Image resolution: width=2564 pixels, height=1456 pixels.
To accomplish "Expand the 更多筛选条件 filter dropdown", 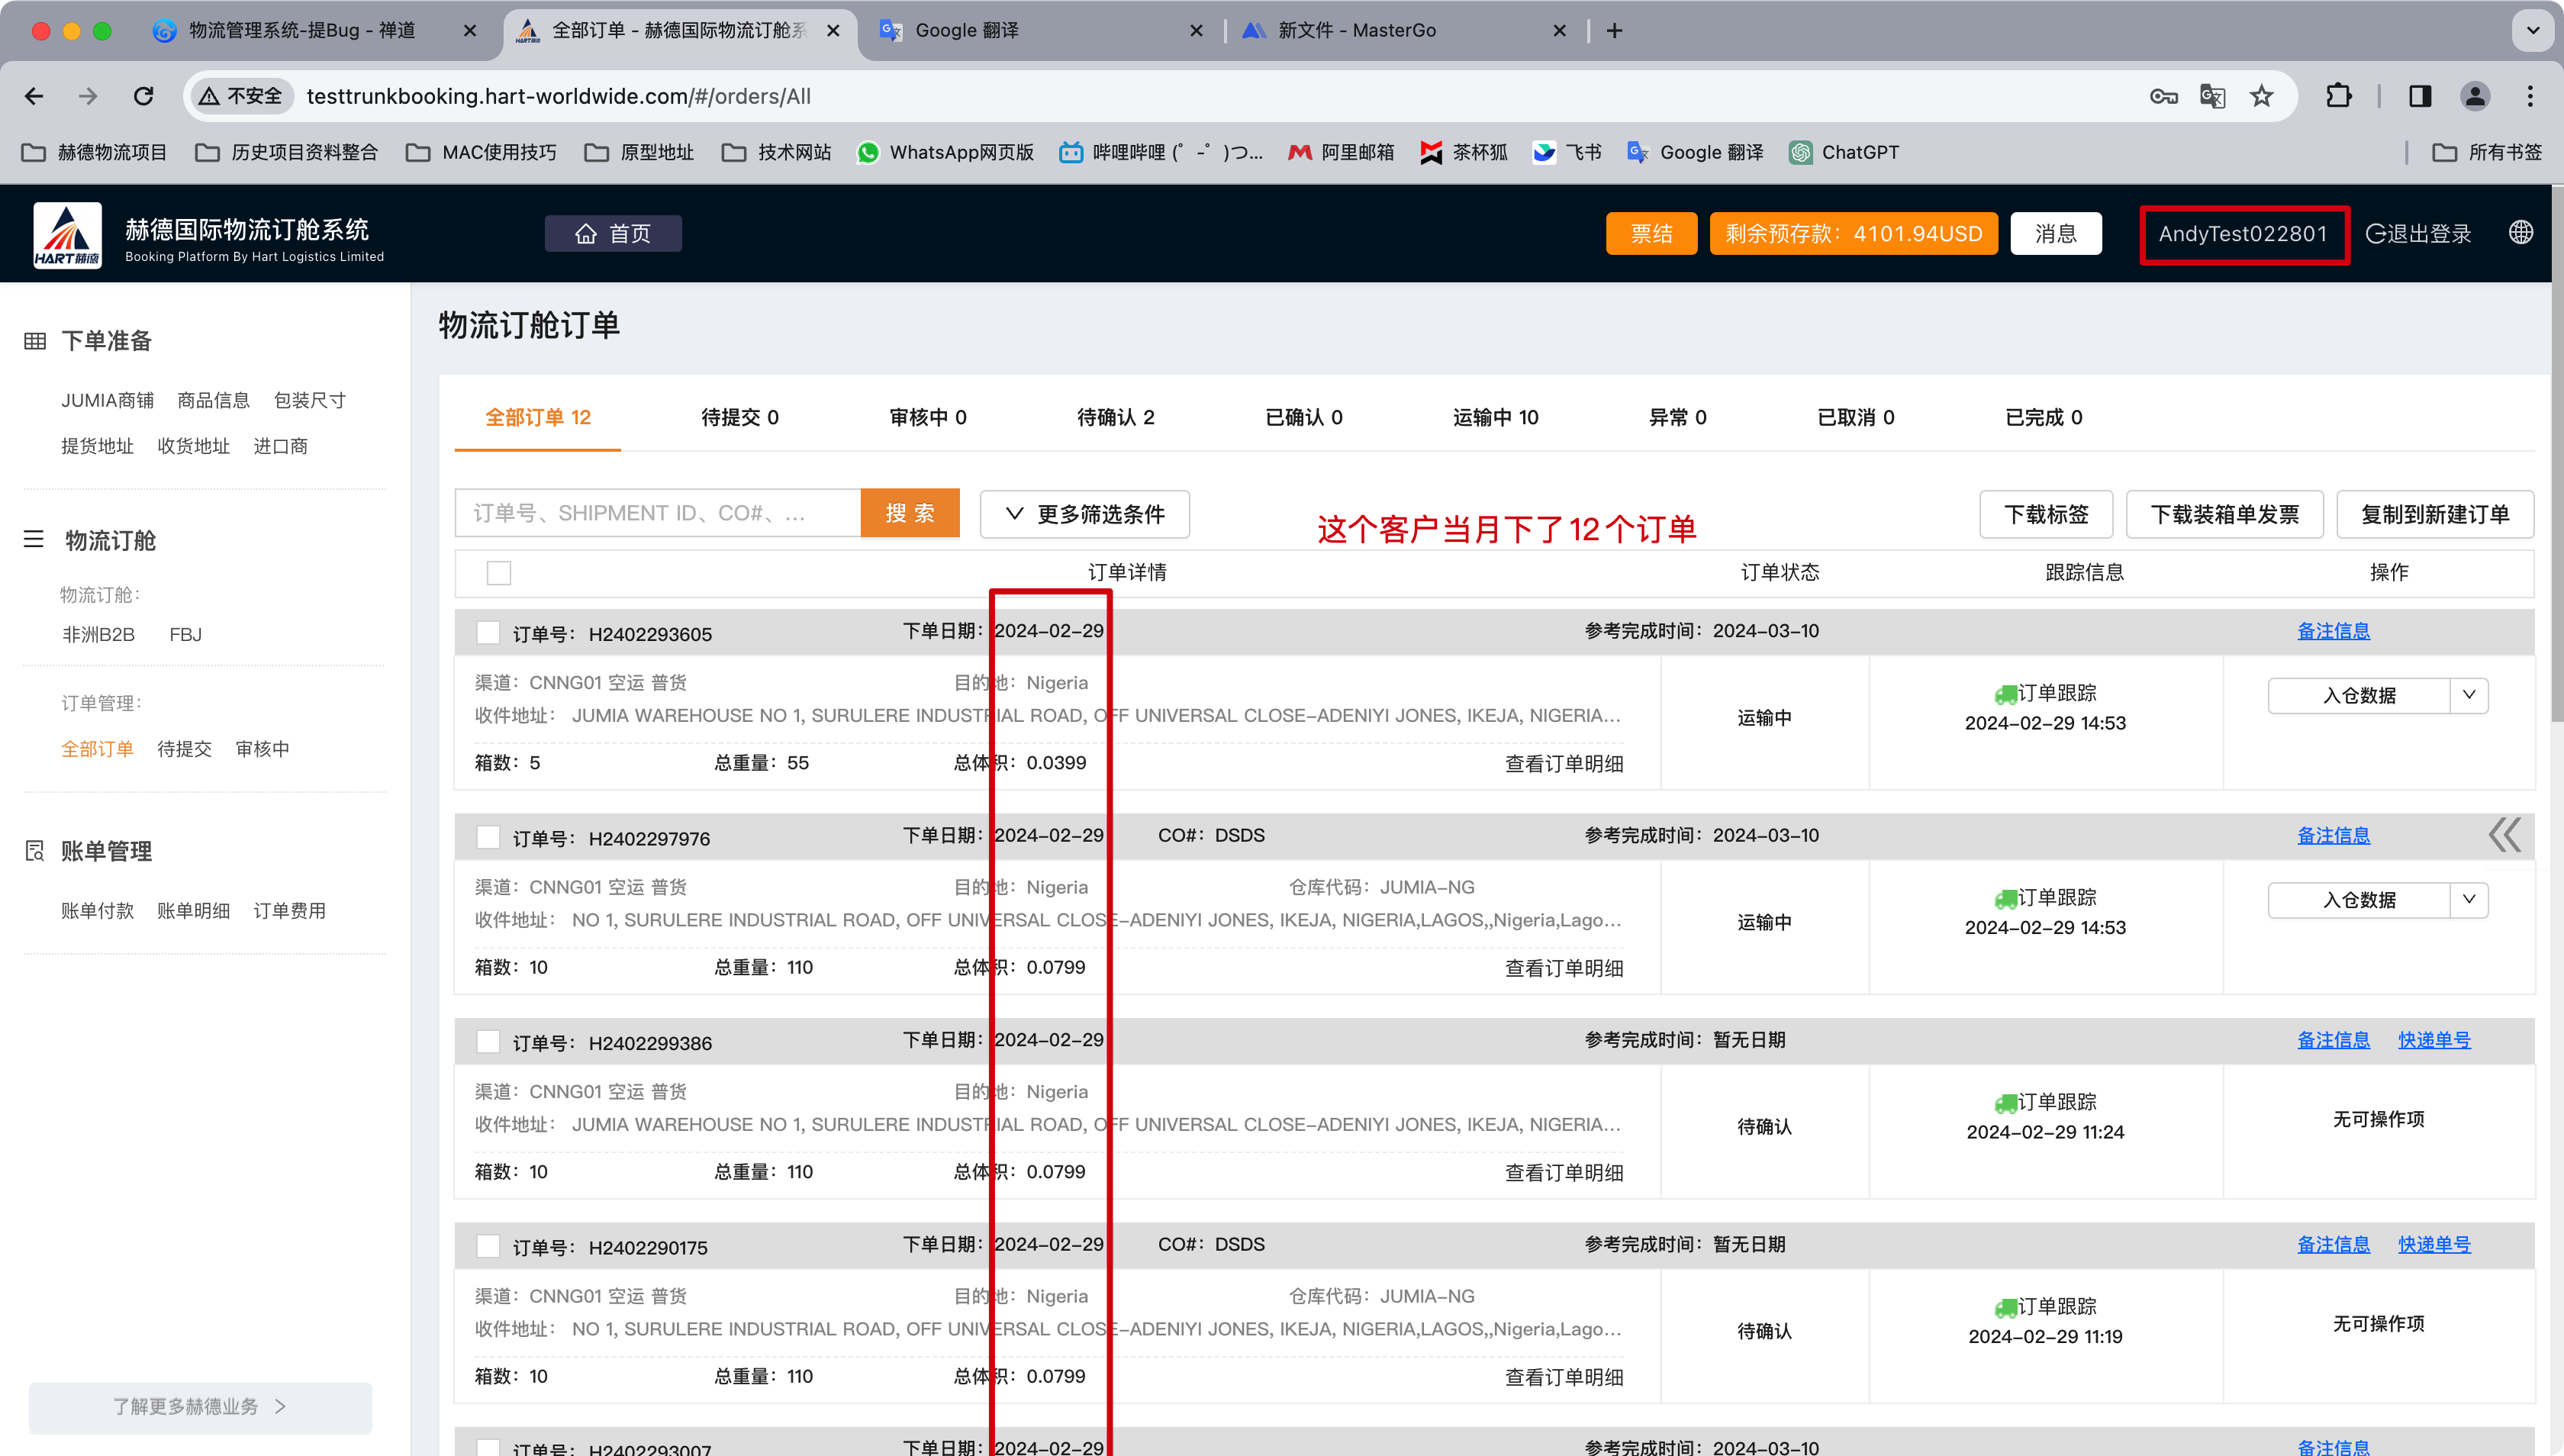I will click(x=1084, y=514).
